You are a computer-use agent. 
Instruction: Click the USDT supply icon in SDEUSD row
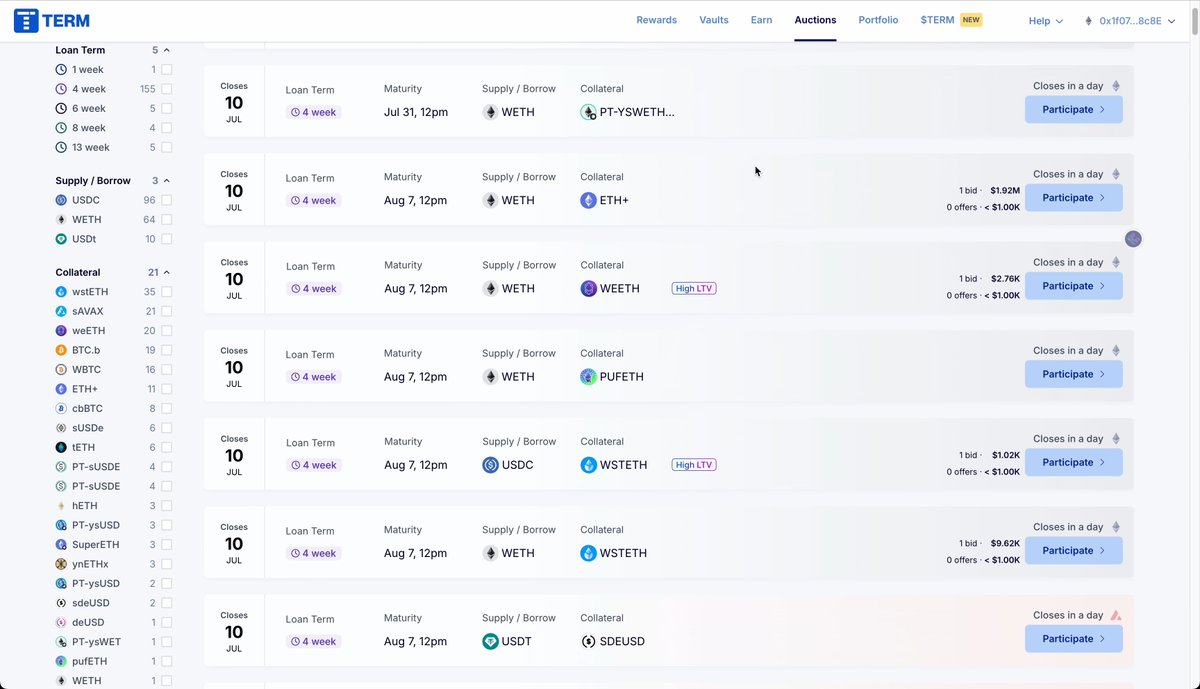490,641
